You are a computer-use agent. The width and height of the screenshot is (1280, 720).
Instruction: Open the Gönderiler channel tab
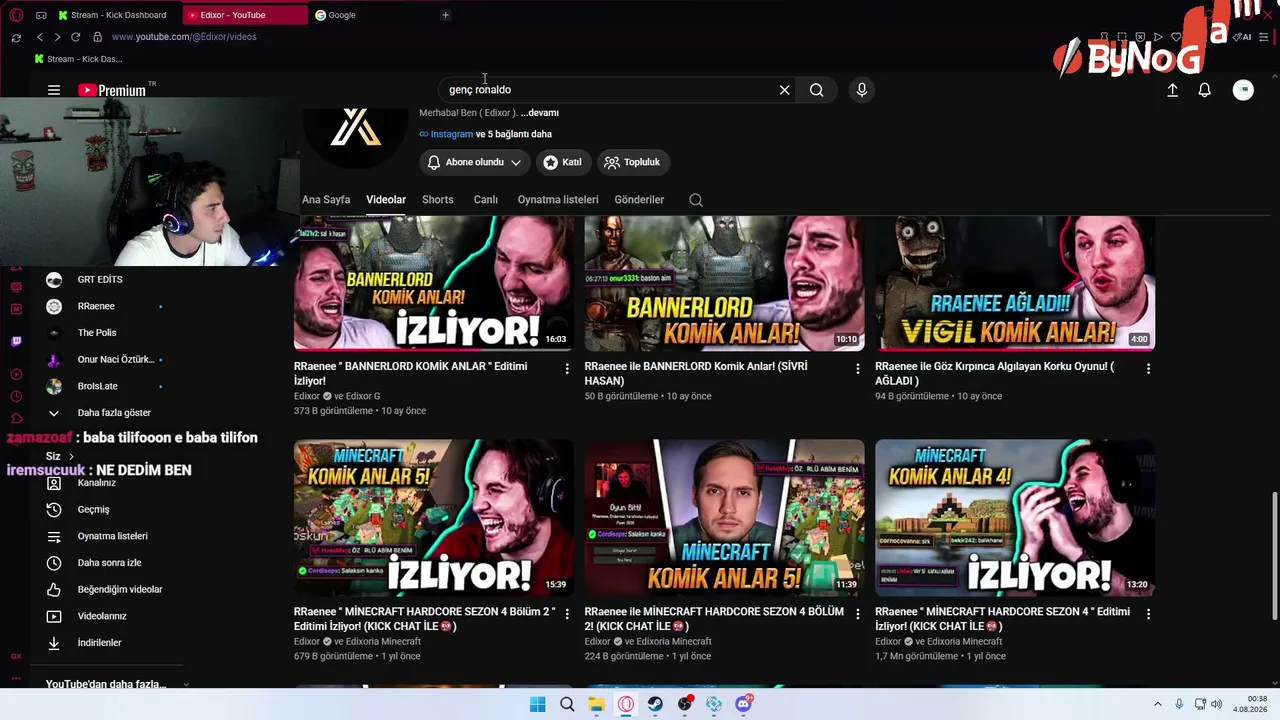point(639,200)
